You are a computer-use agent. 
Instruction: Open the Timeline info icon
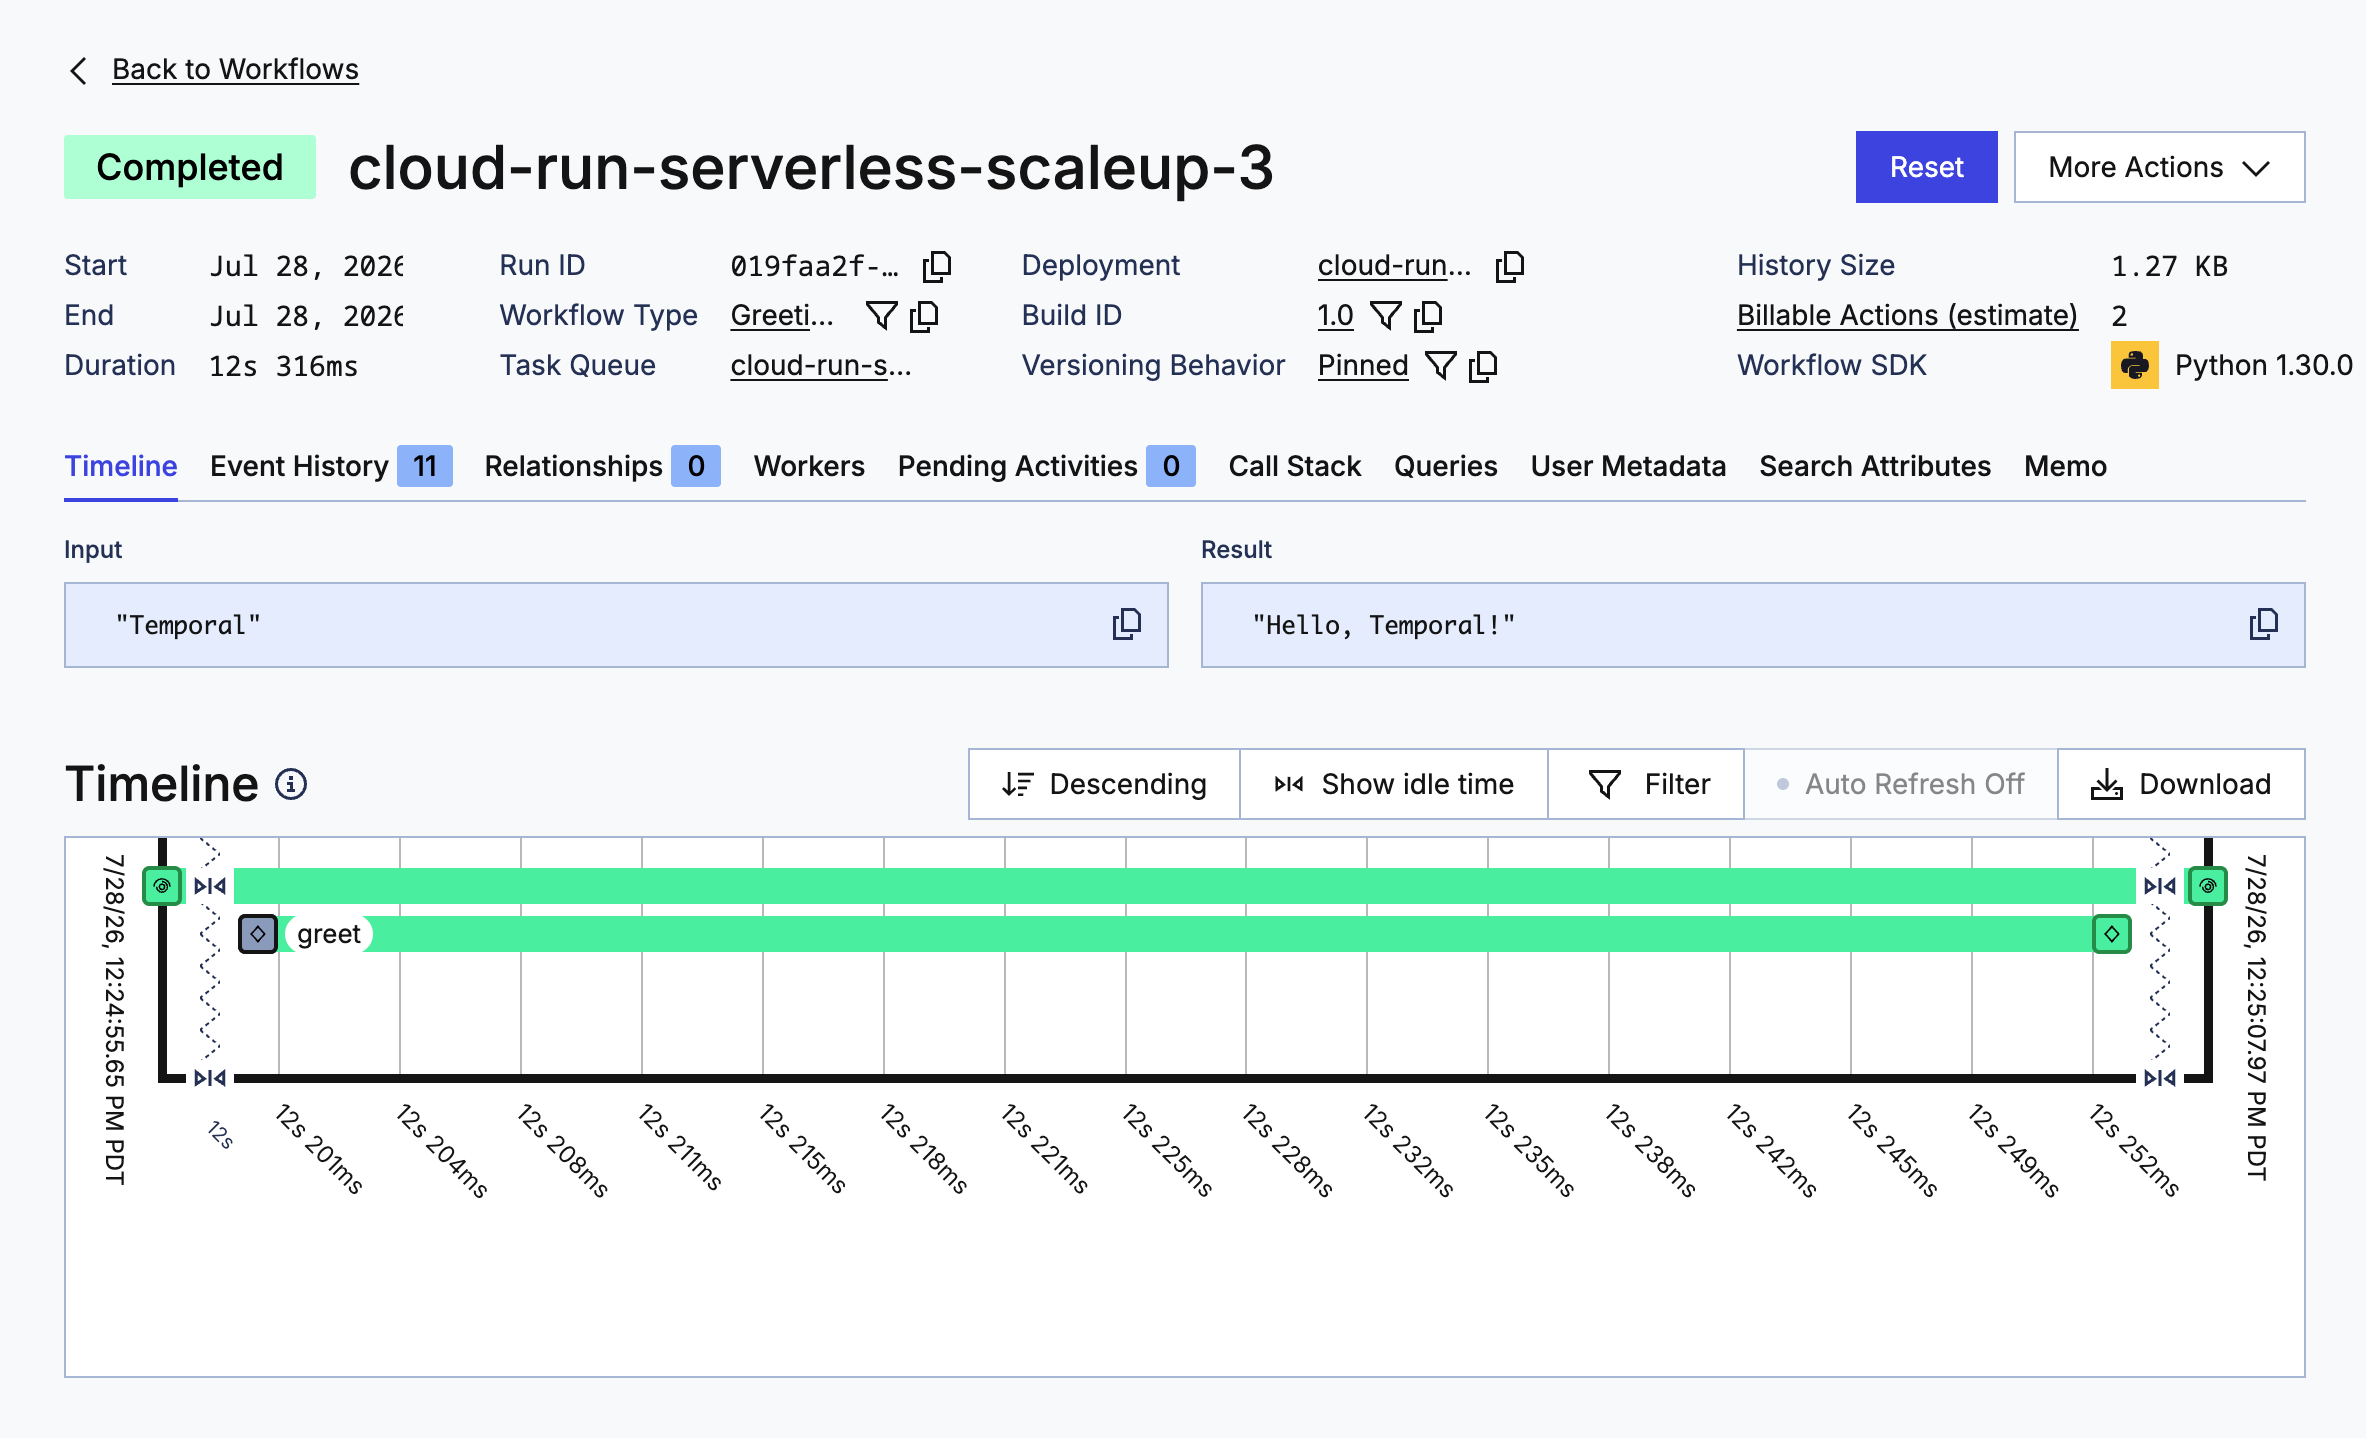click(x=291, y=784)
